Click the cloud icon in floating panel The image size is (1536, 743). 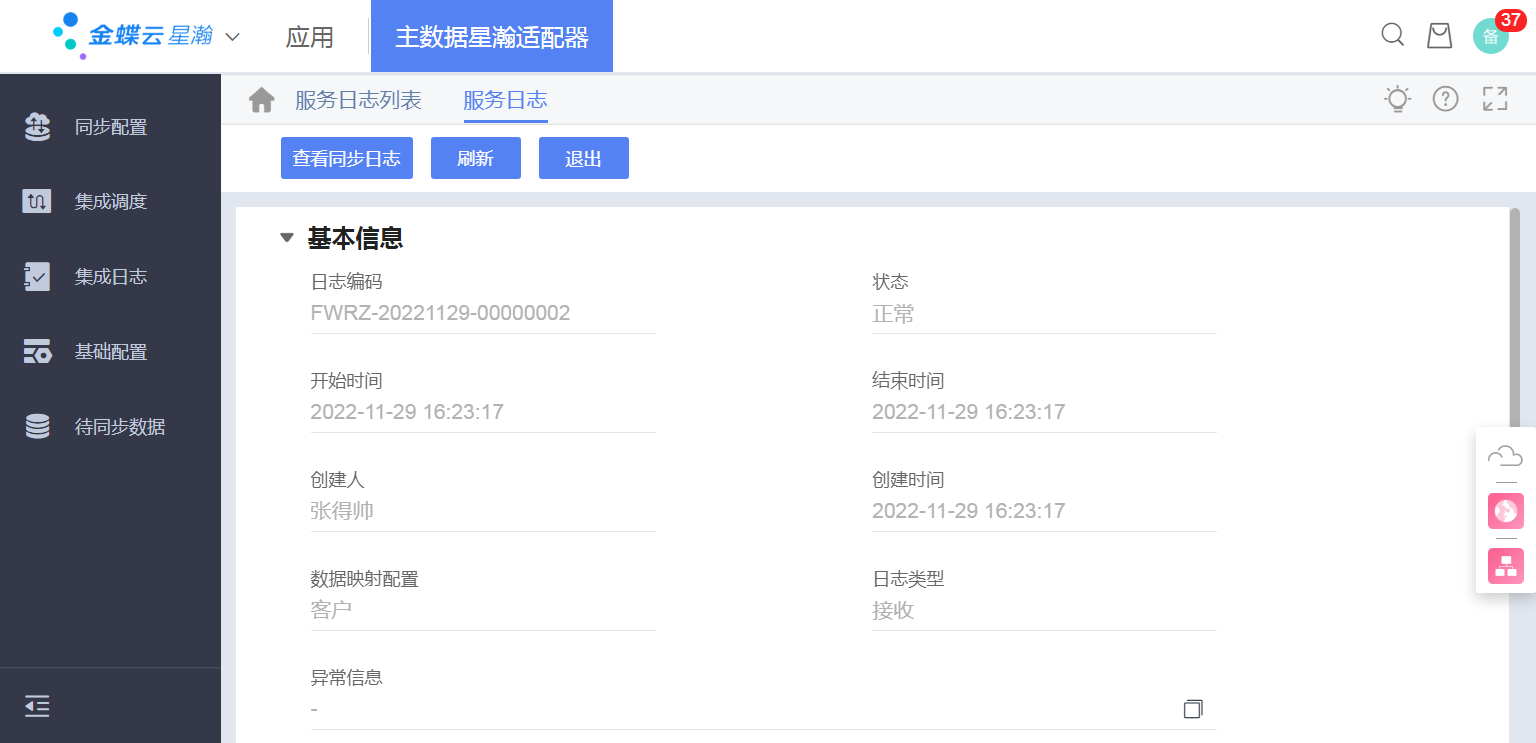[x=1505, y=456]
